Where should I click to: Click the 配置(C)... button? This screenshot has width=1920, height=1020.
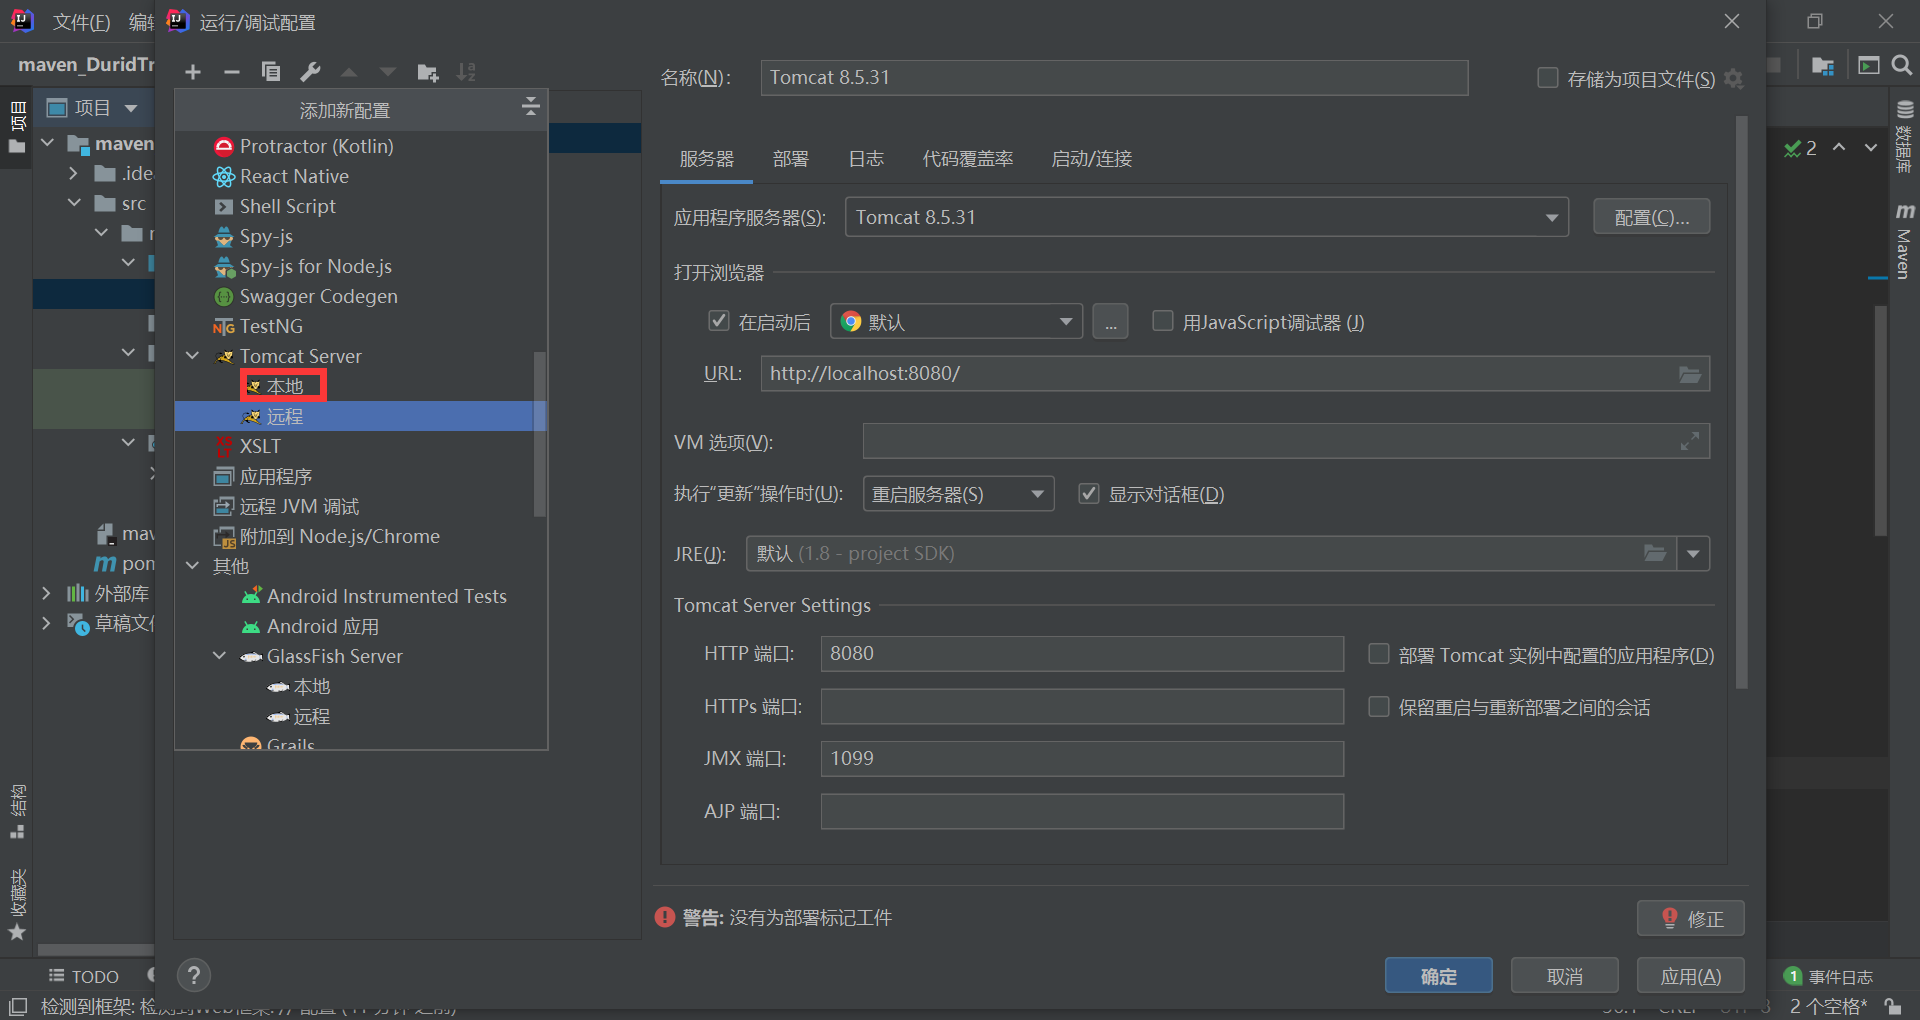point(1651,217)
